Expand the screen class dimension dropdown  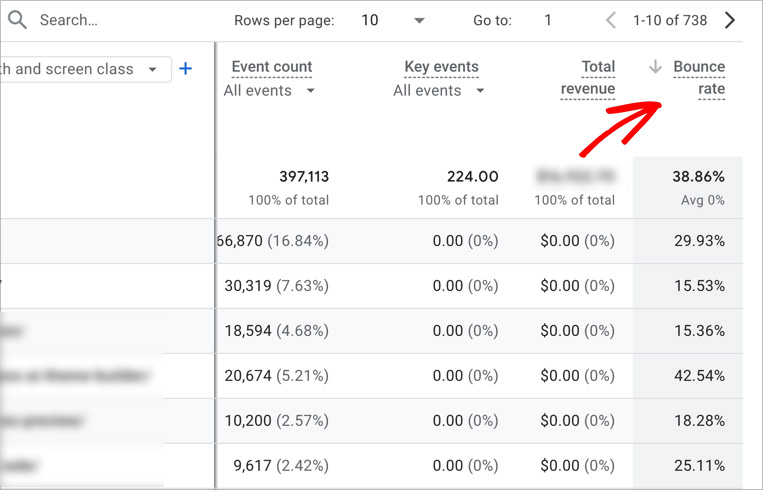pos(152,69)
